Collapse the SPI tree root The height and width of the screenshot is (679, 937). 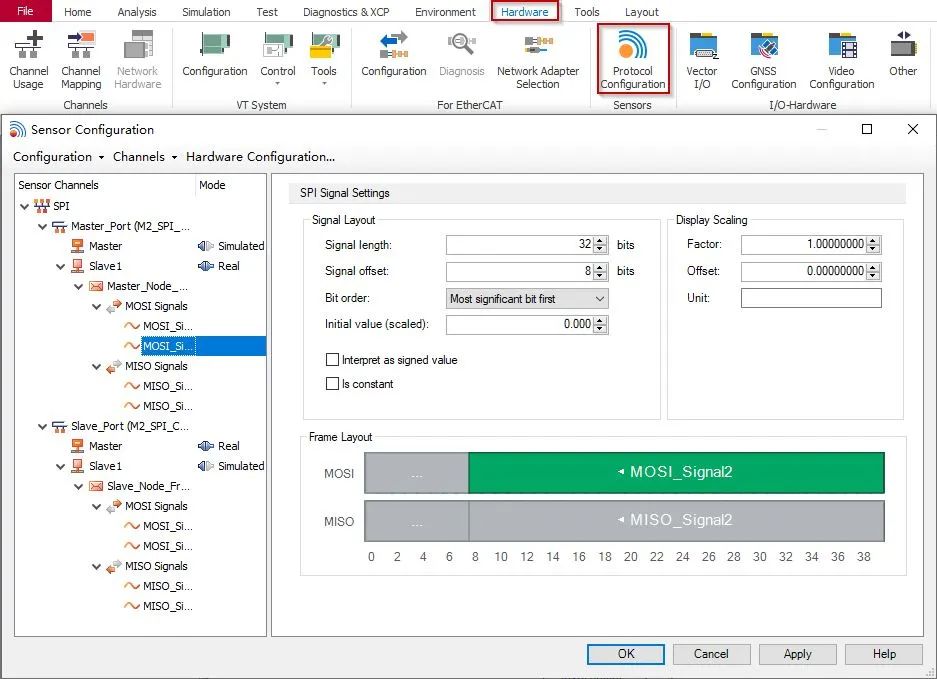tap(25, 207)
